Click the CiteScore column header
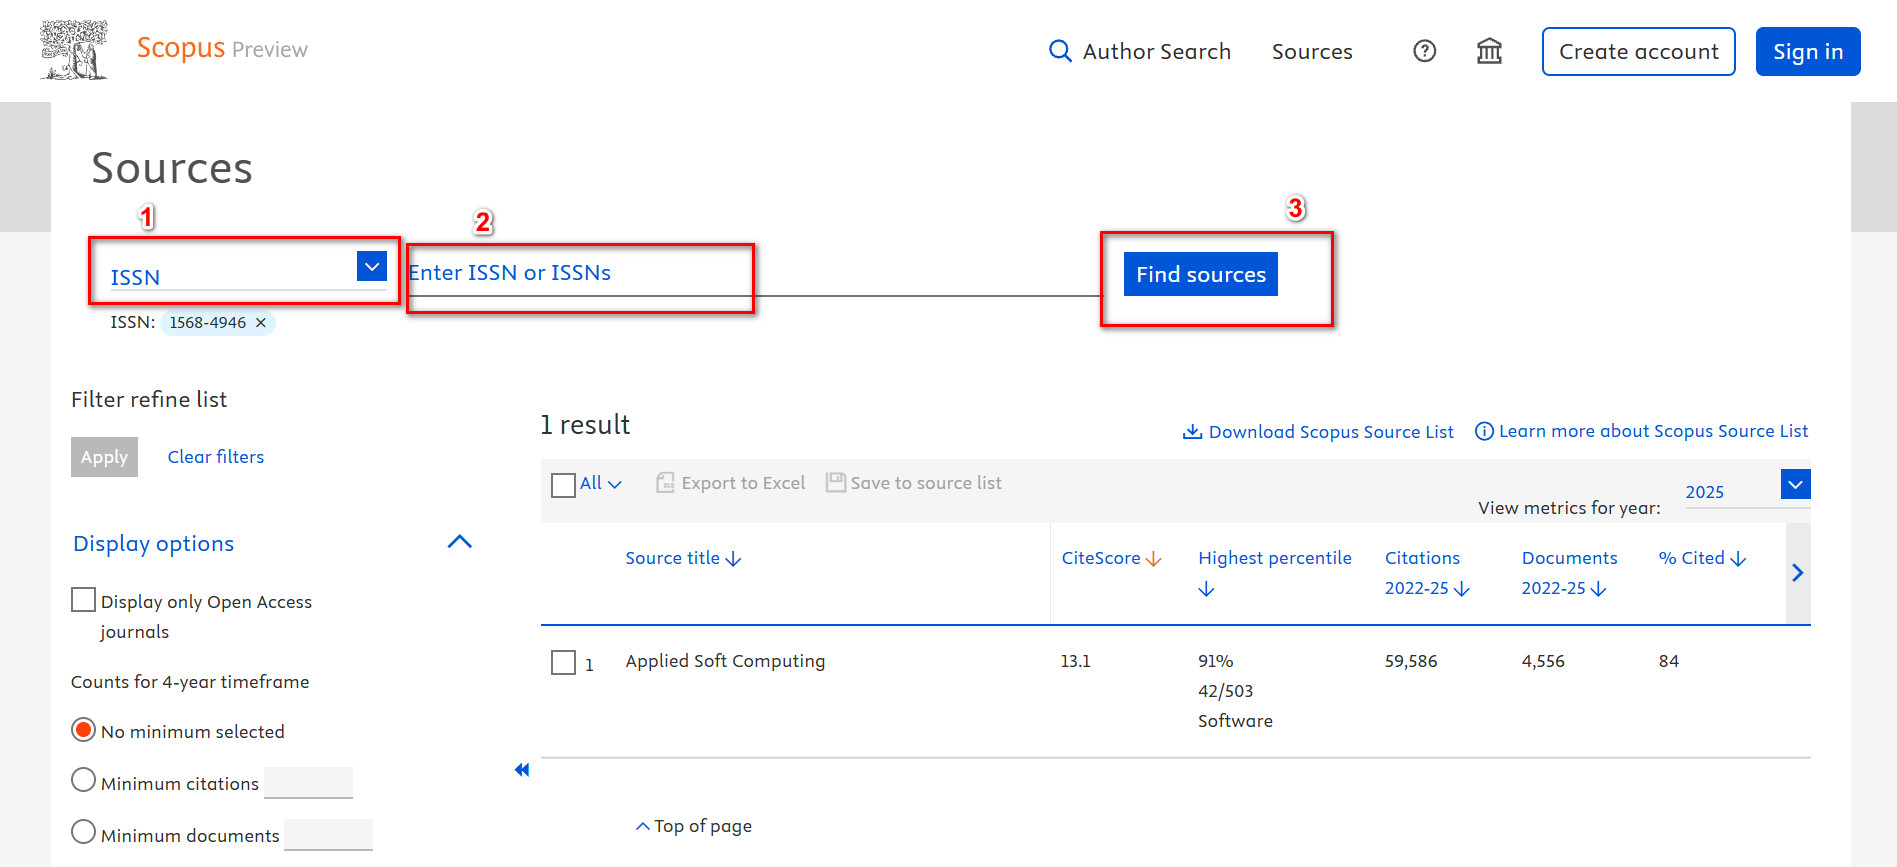 (x=1101, y=558)
